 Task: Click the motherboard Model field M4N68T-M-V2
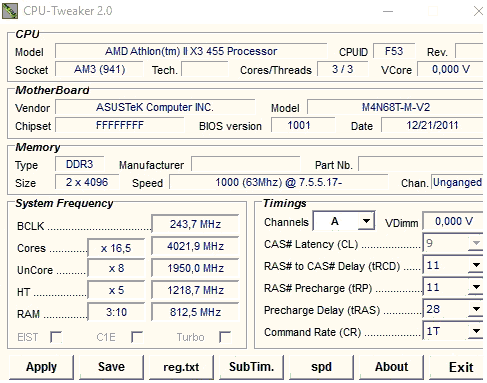pos(396,107)
